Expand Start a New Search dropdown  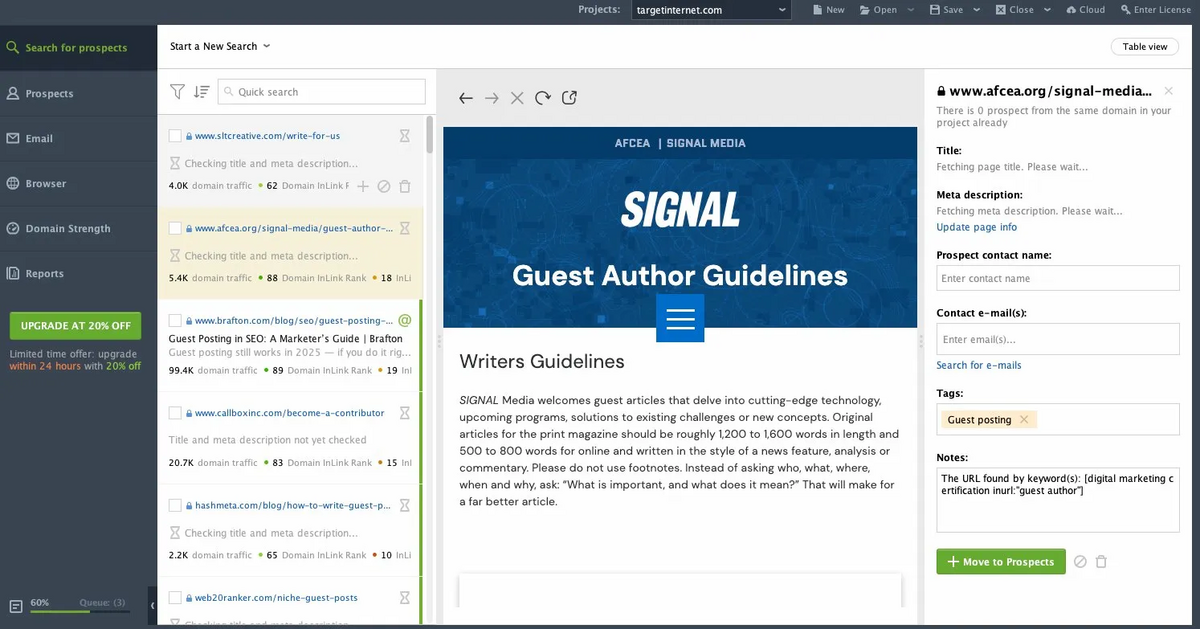coord(220,46)
